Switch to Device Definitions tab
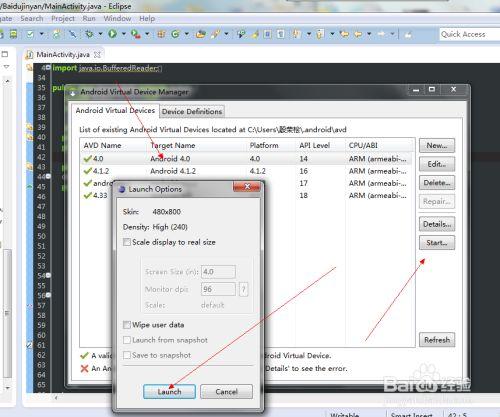Image resolution: width=500 pixels, height=417 pixels. (x=192, y=112)
